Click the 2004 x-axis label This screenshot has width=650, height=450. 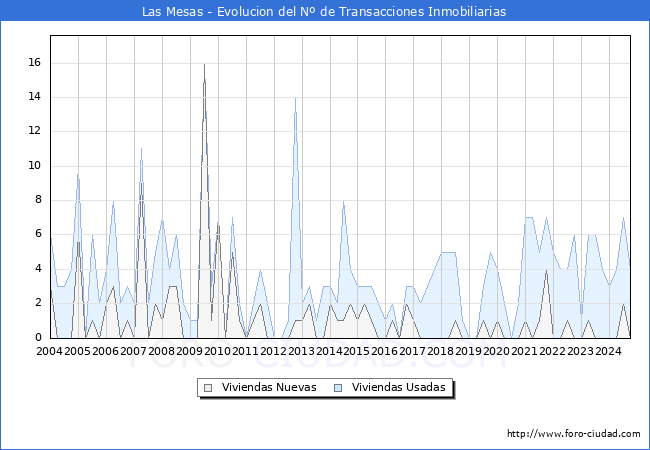[49, 351]
